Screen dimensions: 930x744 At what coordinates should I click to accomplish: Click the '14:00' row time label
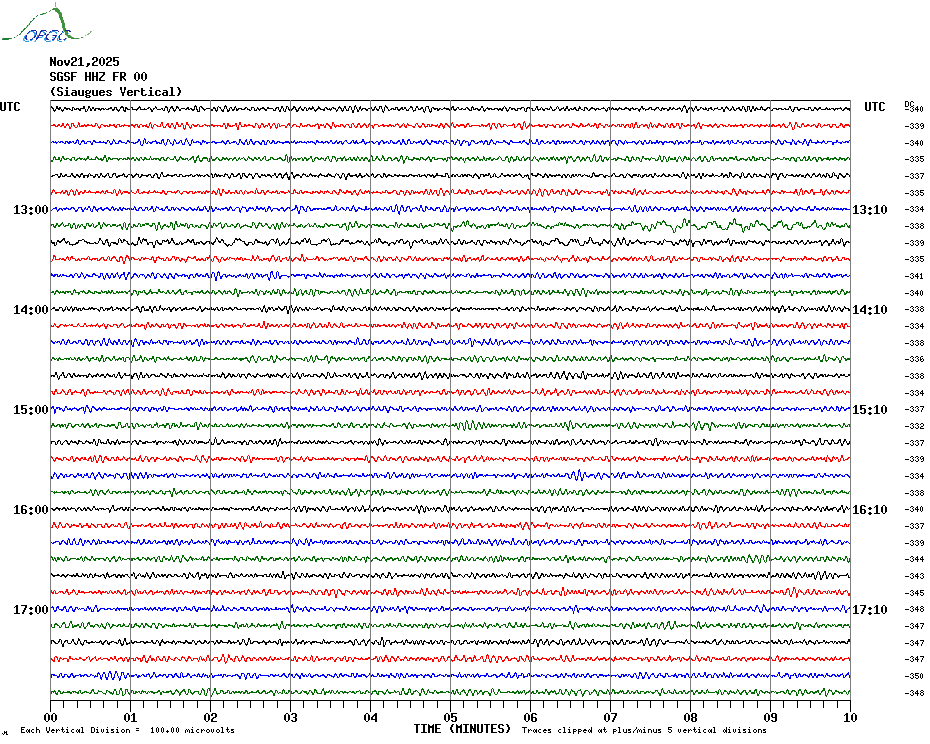[x=31, y=310]
